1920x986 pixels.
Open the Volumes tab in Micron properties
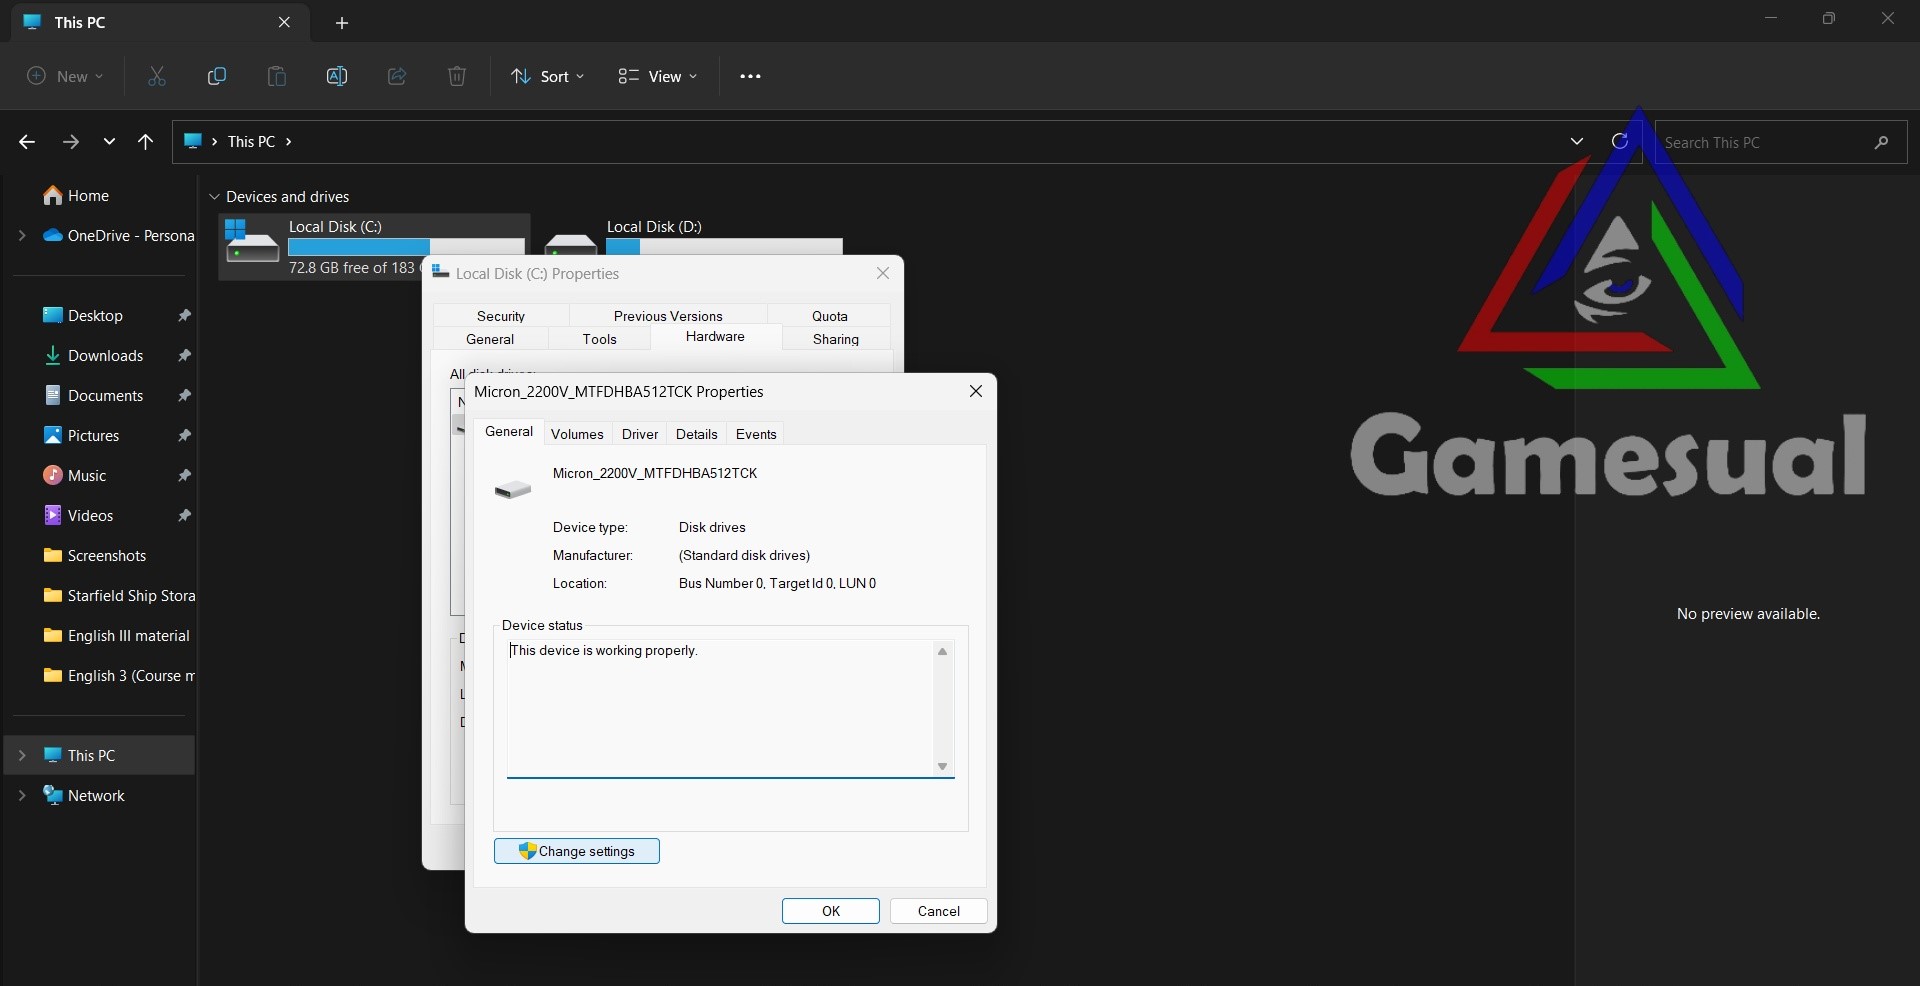point(577,434)
